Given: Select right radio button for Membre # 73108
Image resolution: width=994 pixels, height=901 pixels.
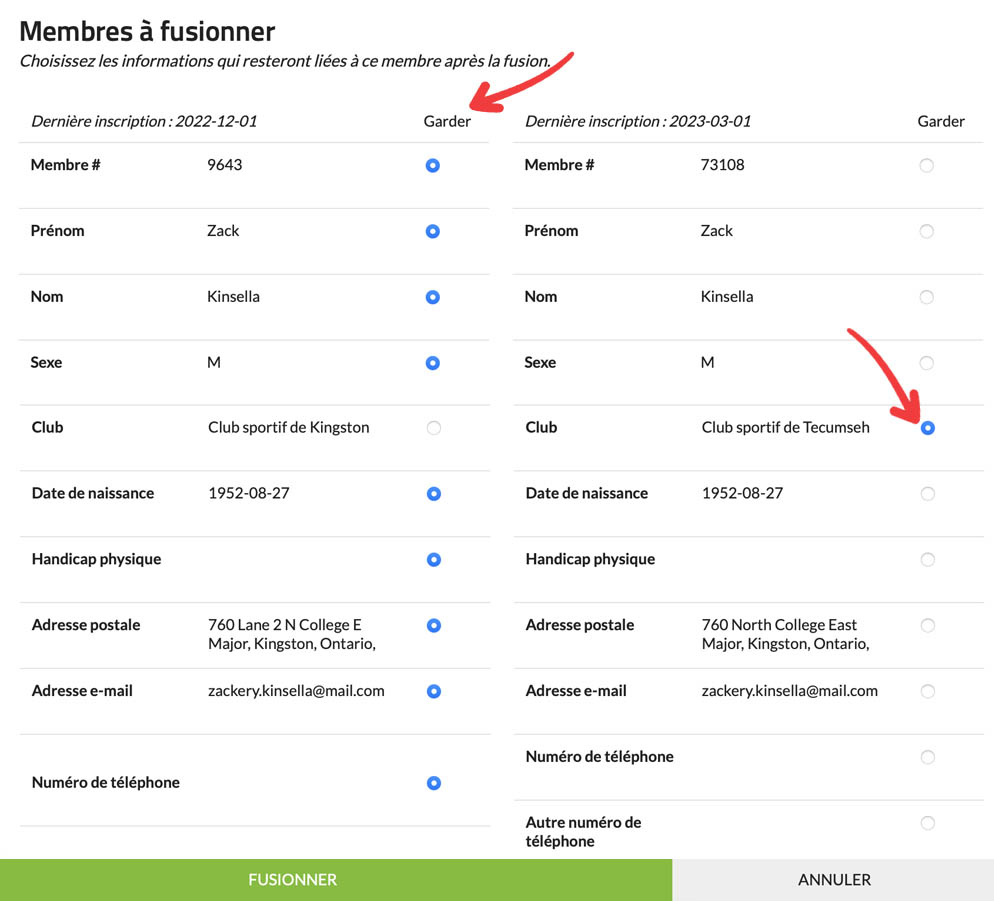Looking at the screenshot, I should point(926,165).
